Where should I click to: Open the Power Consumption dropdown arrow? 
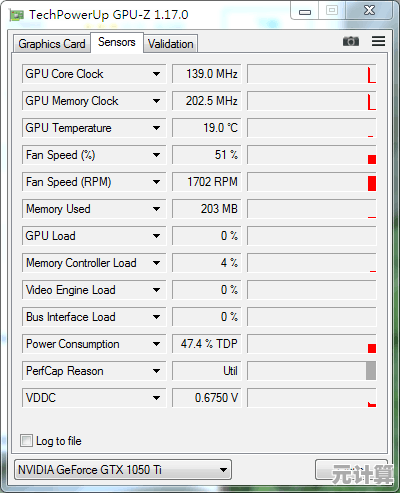[156, 344]
